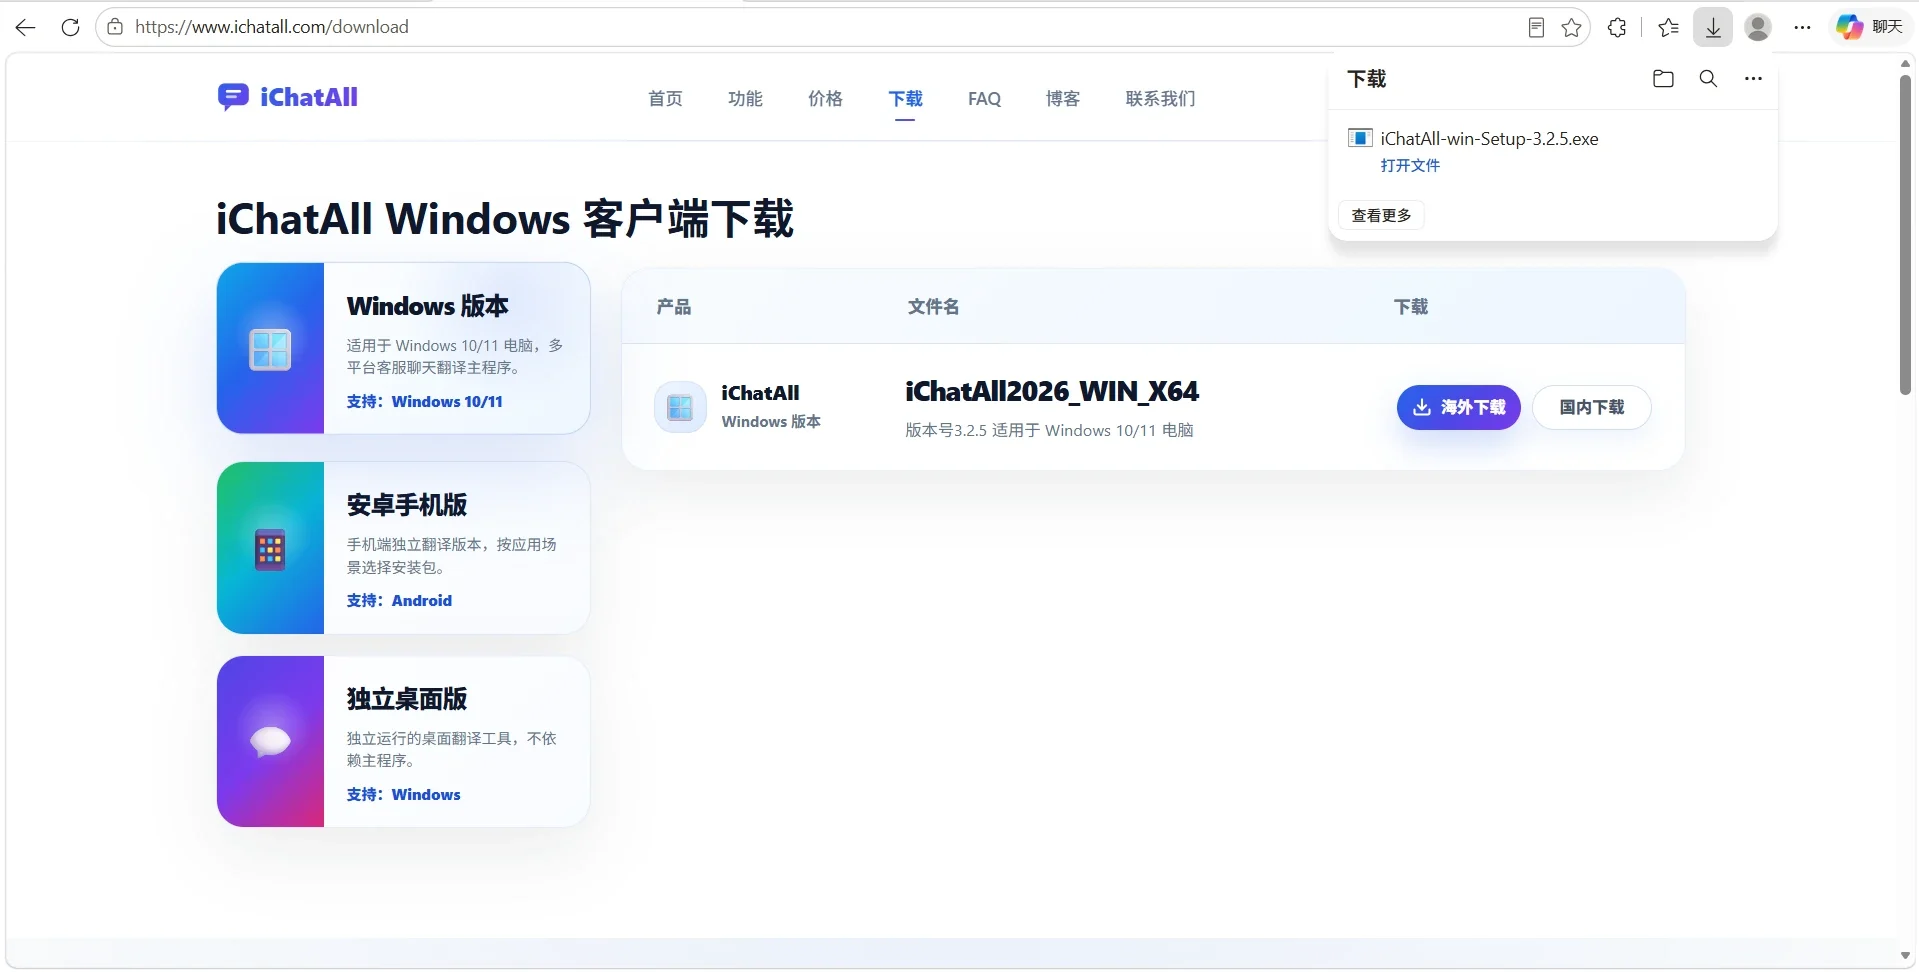The image size is (1919, 972).
Task: Open the 功能 navigation item
Action: (745, 99)
